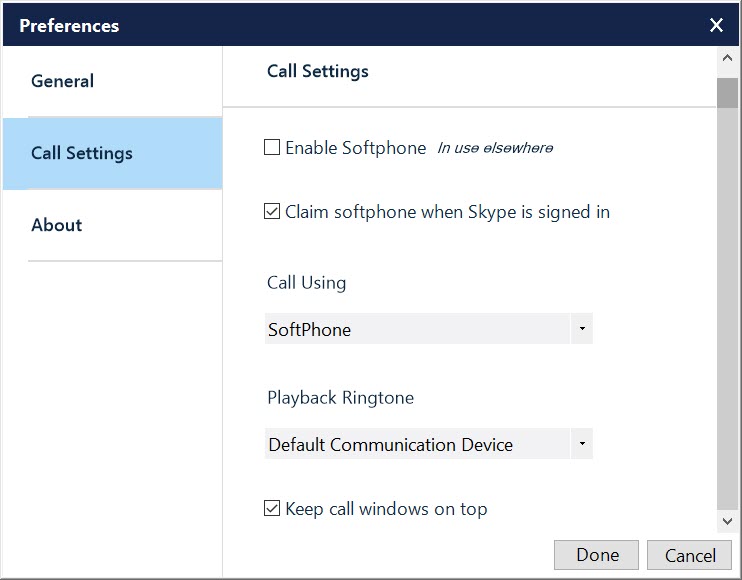Uncheck Claim softphone when Skype is signed in
Viewport: 742px width, 580px height.
(272, 212)
